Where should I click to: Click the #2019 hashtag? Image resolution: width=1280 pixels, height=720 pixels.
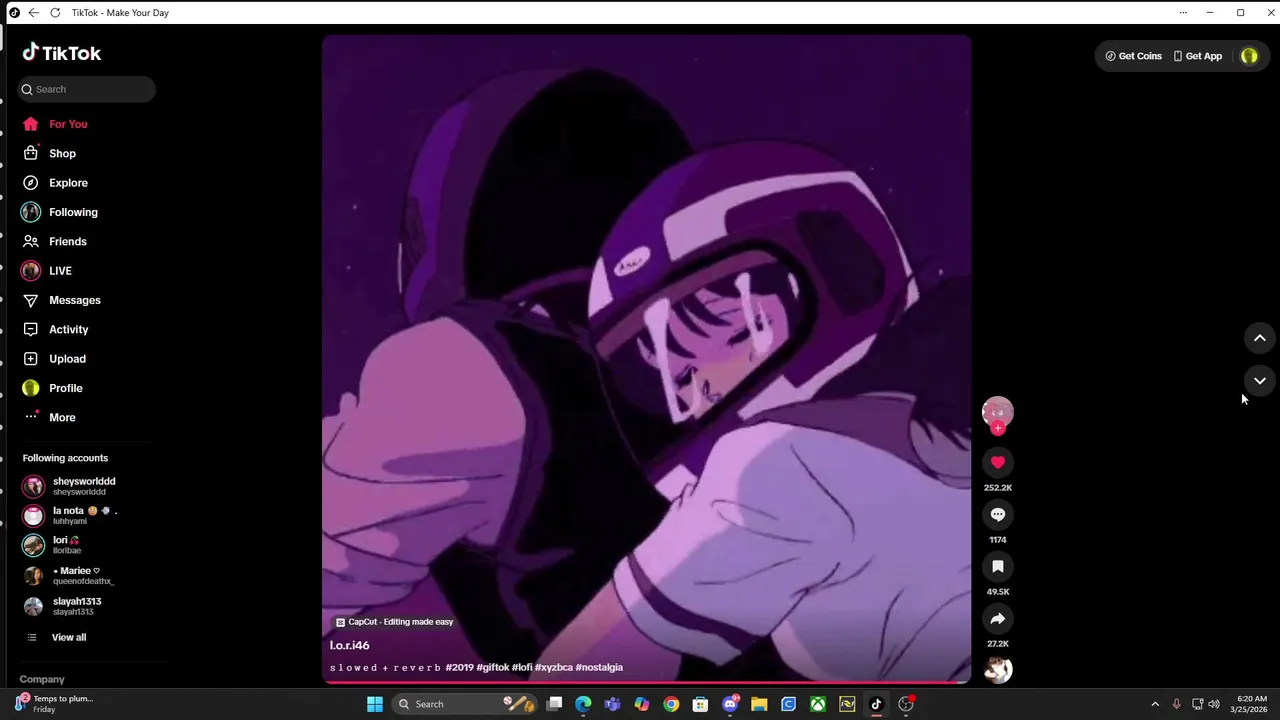tap(460, 667)
